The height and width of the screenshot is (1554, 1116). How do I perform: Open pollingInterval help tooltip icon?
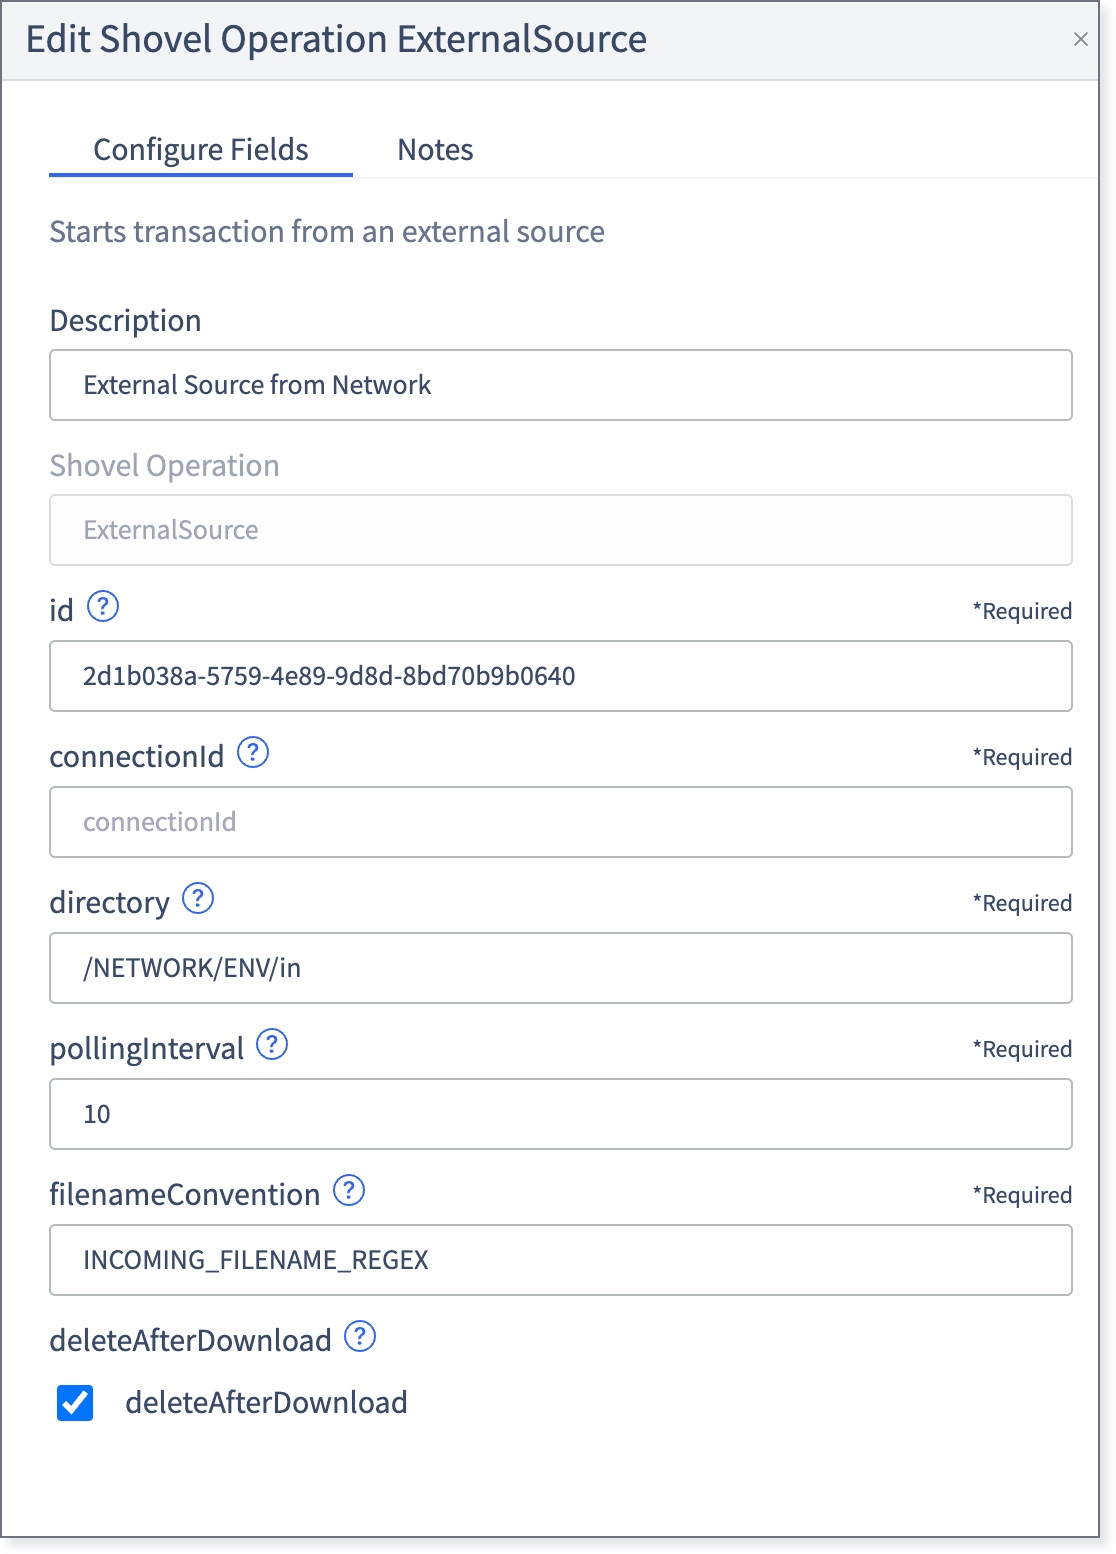click(272, 1044)
